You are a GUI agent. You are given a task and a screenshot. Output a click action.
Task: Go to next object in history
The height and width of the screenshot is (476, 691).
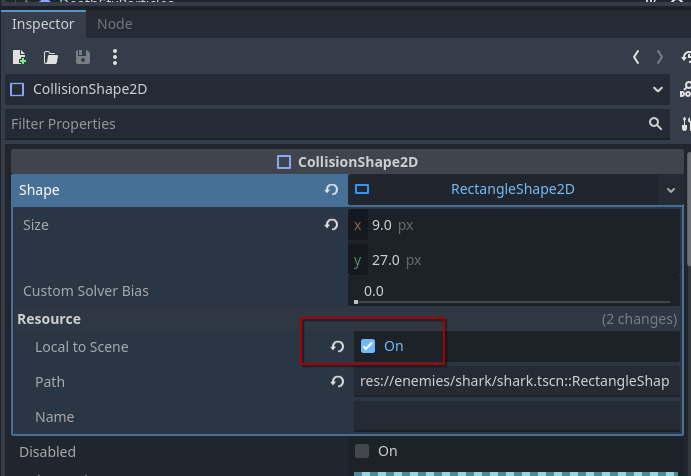pyautogui.click(x=659, y=57)
